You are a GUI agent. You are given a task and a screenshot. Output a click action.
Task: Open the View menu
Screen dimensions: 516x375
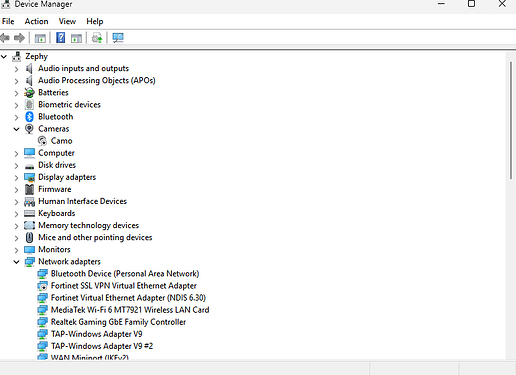click(x=67, y=22)
